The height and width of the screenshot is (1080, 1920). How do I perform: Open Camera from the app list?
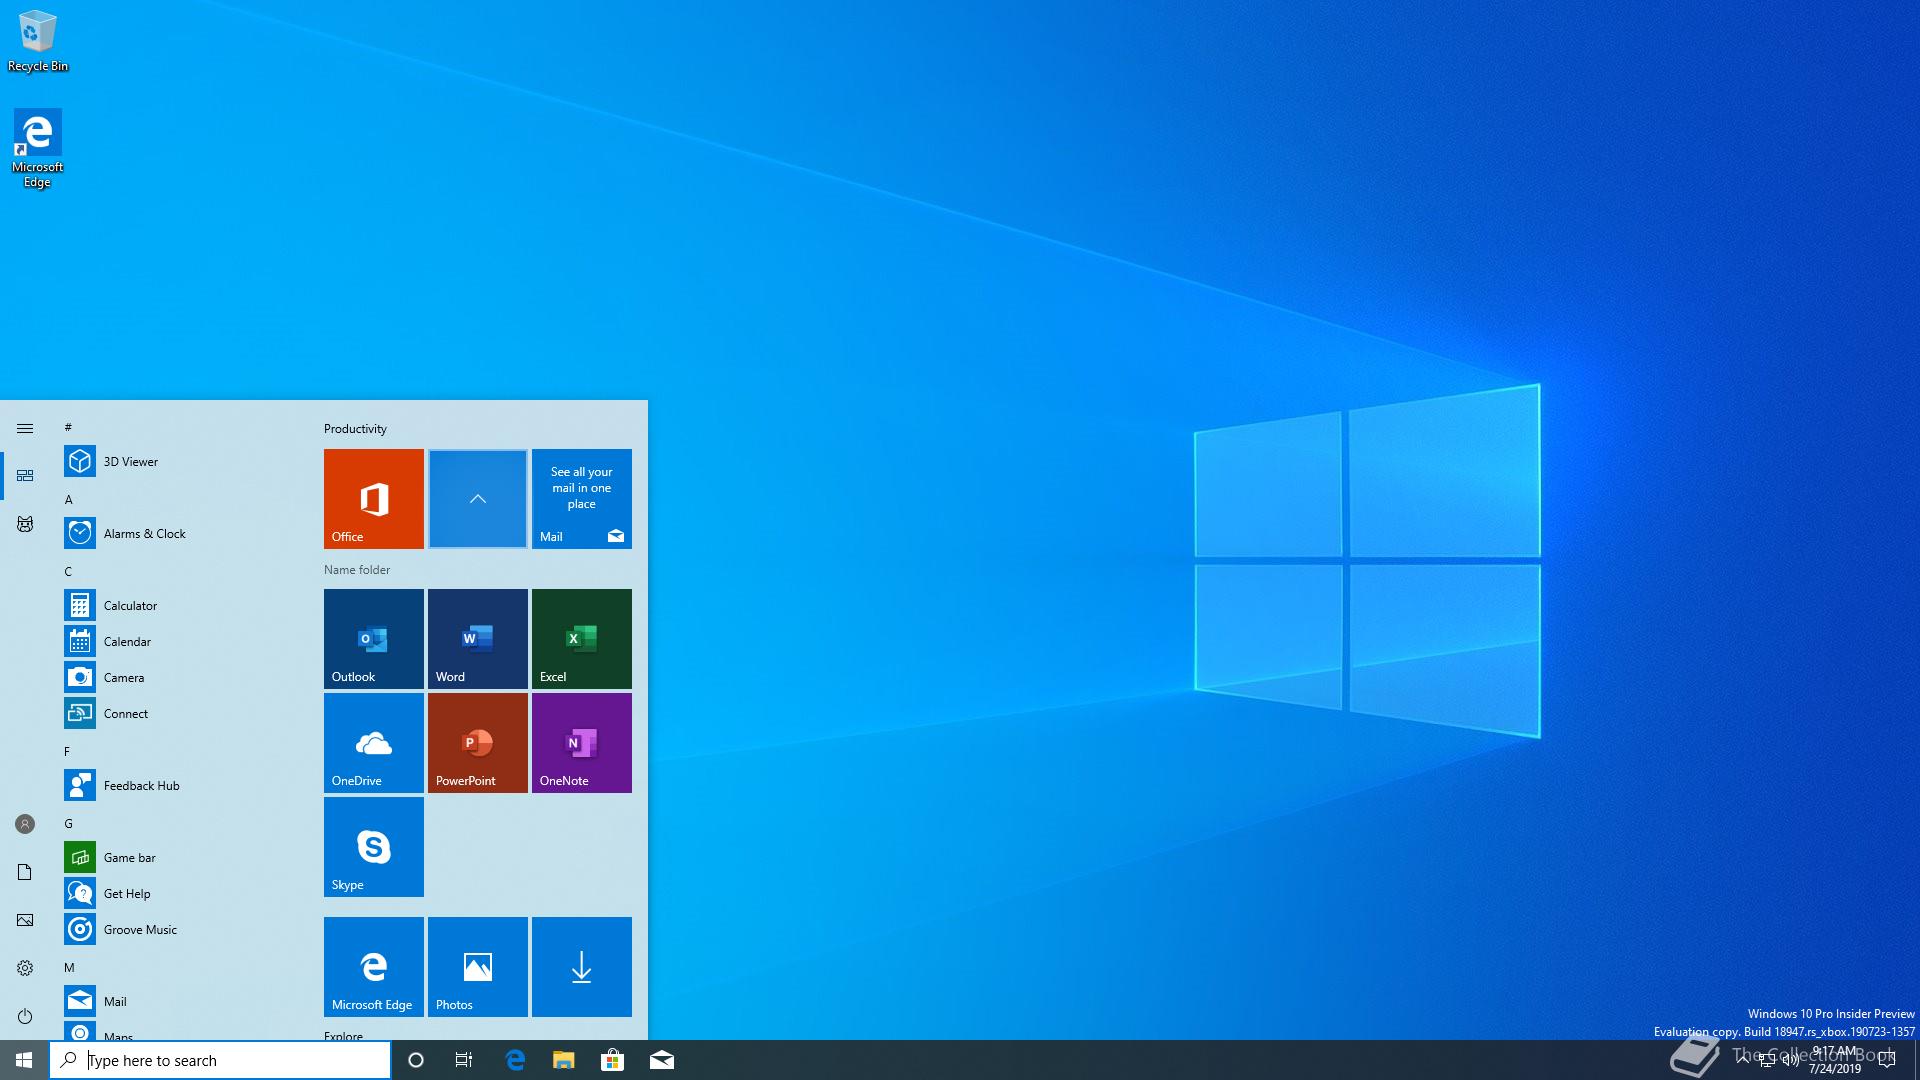click(180, 677)
